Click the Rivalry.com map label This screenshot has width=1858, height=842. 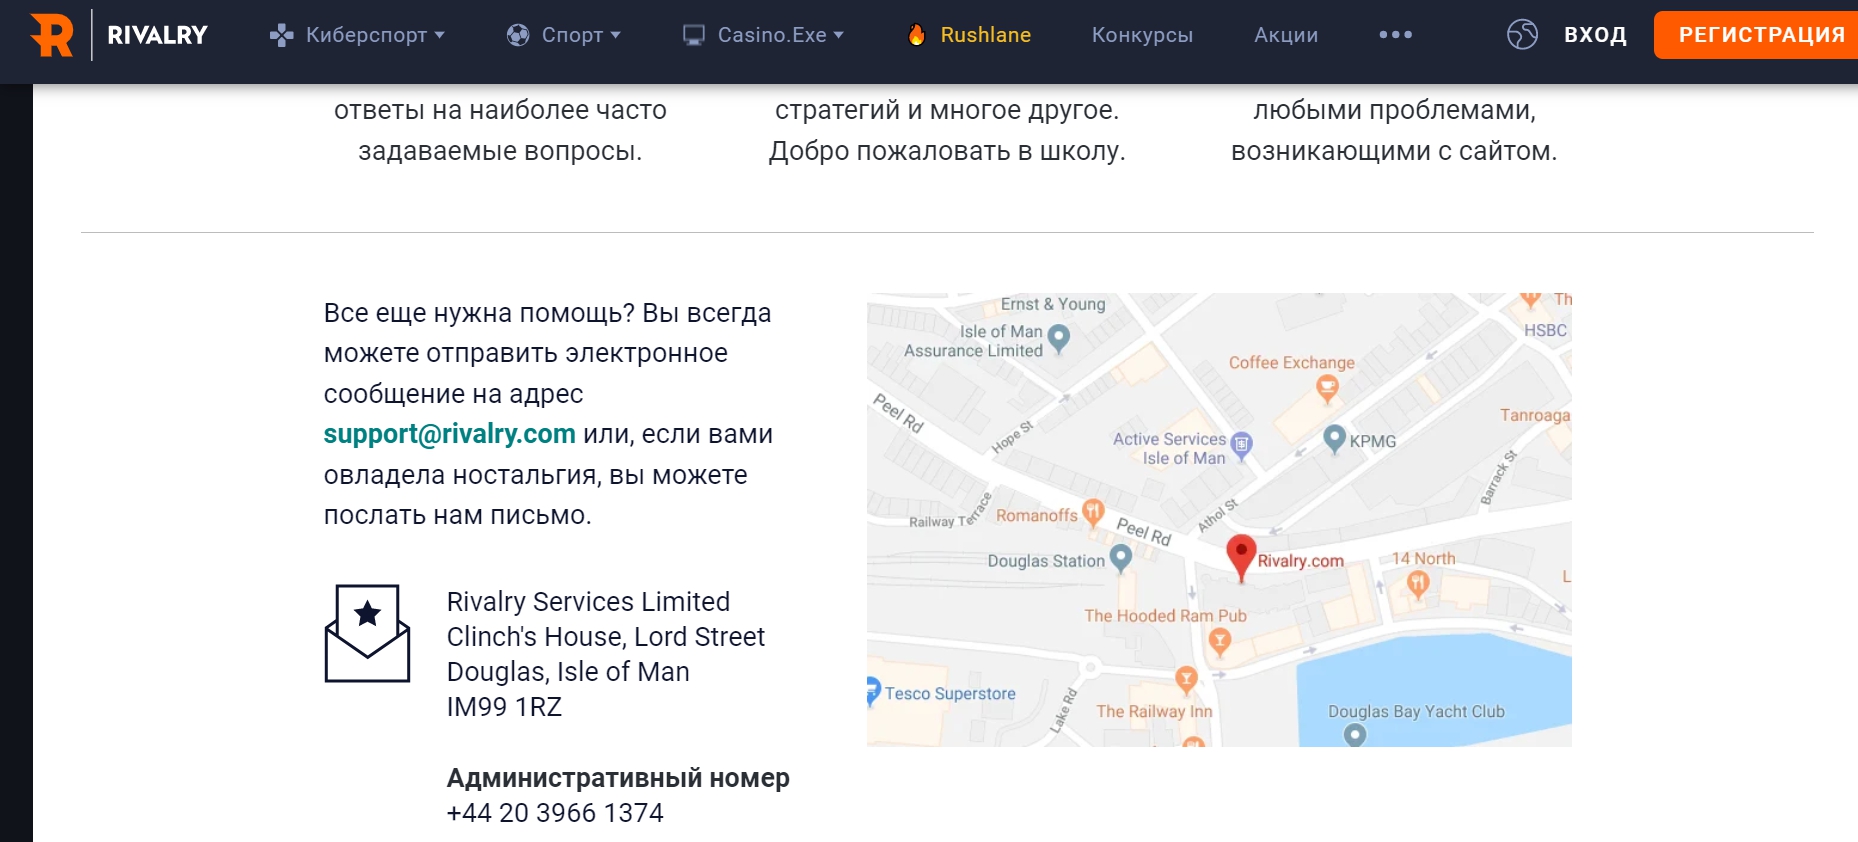[x=1300, y=561]
